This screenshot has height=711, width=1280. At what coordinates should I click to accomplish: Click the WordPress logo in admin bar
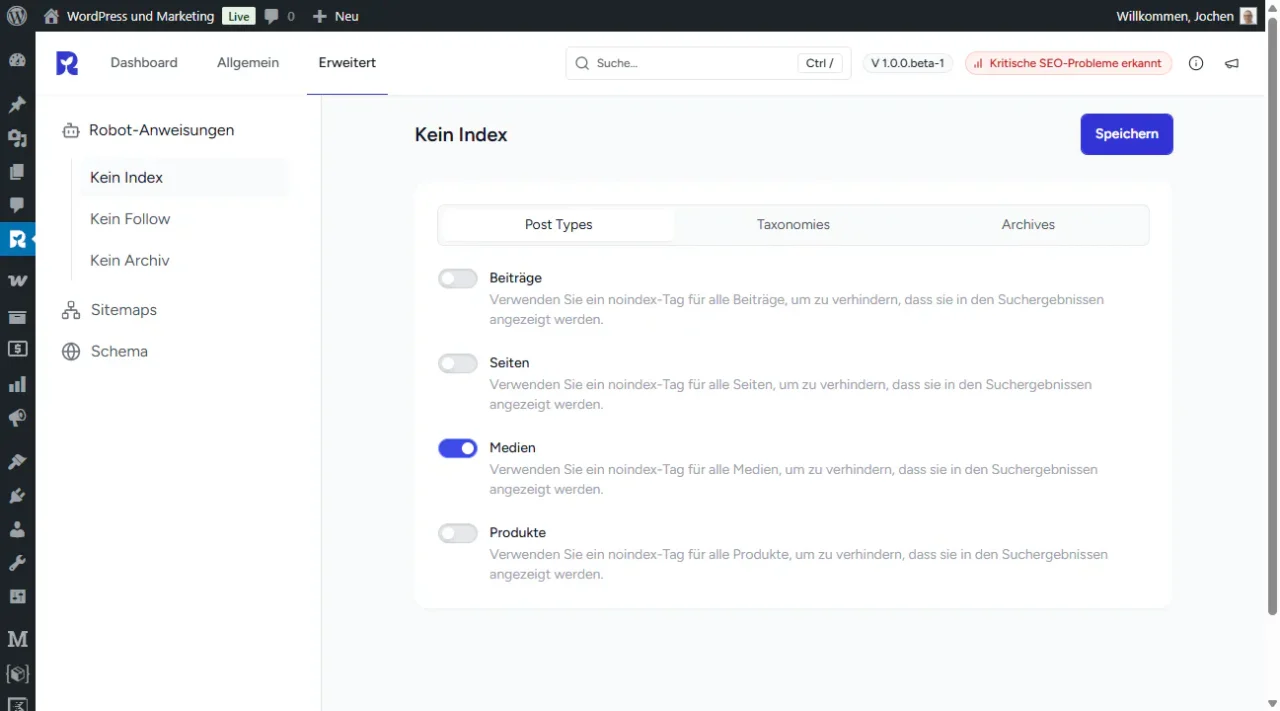(x=17, y=16)
